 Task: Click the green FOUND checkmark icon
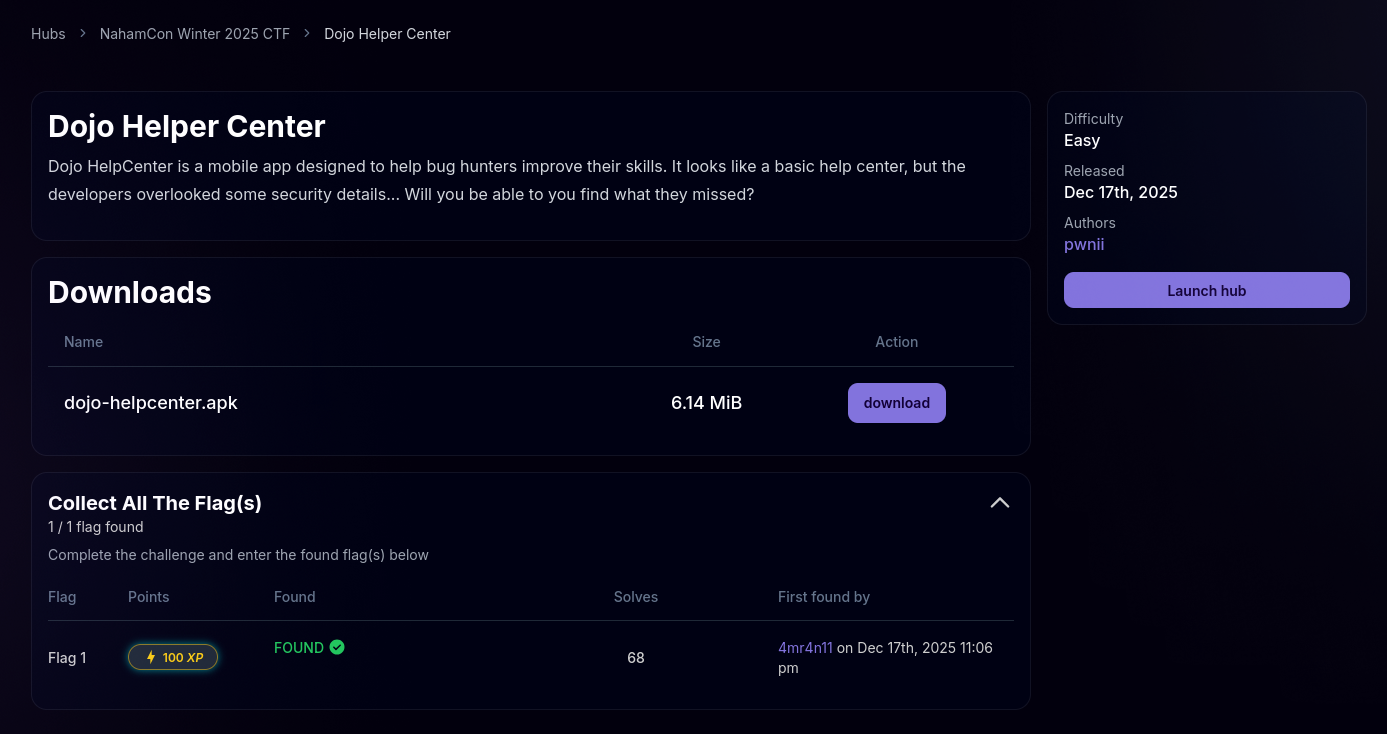tap(337, 647)
